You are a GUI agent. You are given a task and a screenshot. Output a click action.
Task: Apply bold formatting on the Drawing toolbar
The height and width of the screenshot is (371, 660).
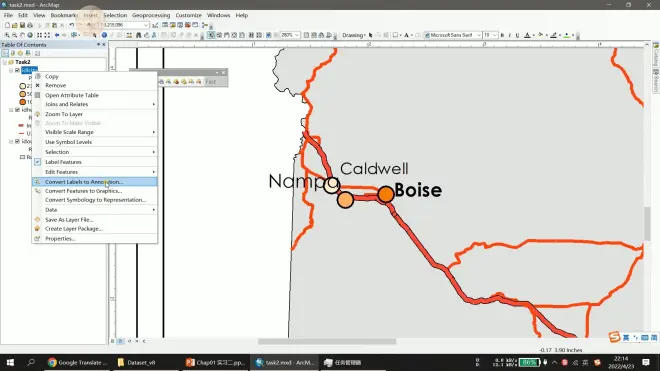502,35
